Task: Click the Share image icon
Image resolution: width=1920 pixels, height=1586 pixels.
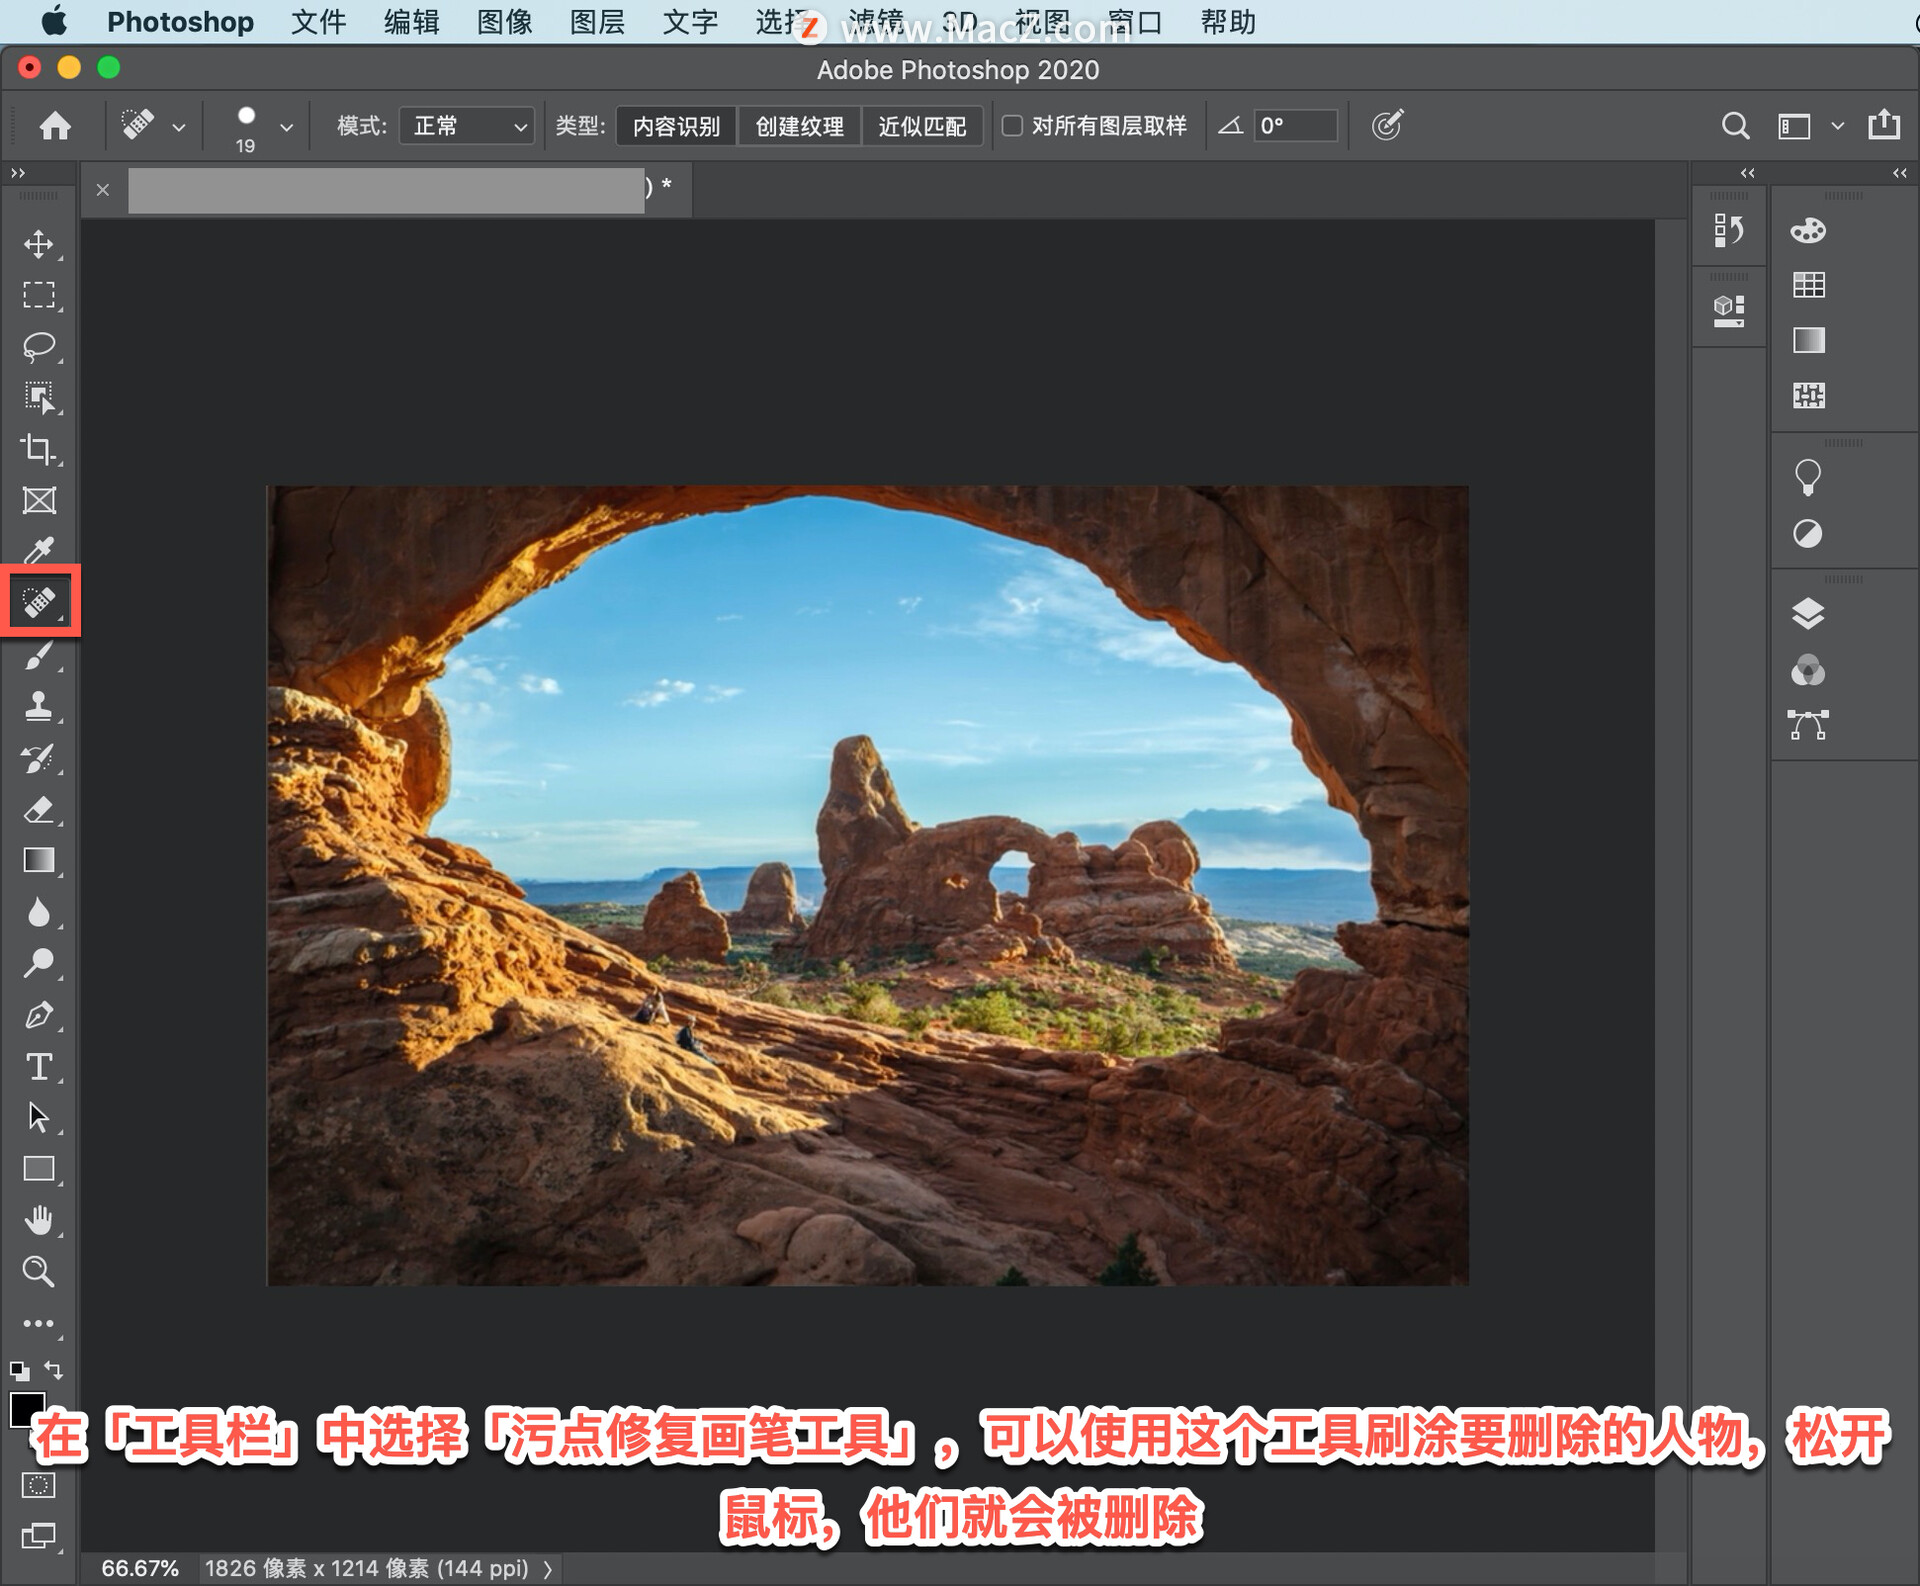Action: (1884, 125)
